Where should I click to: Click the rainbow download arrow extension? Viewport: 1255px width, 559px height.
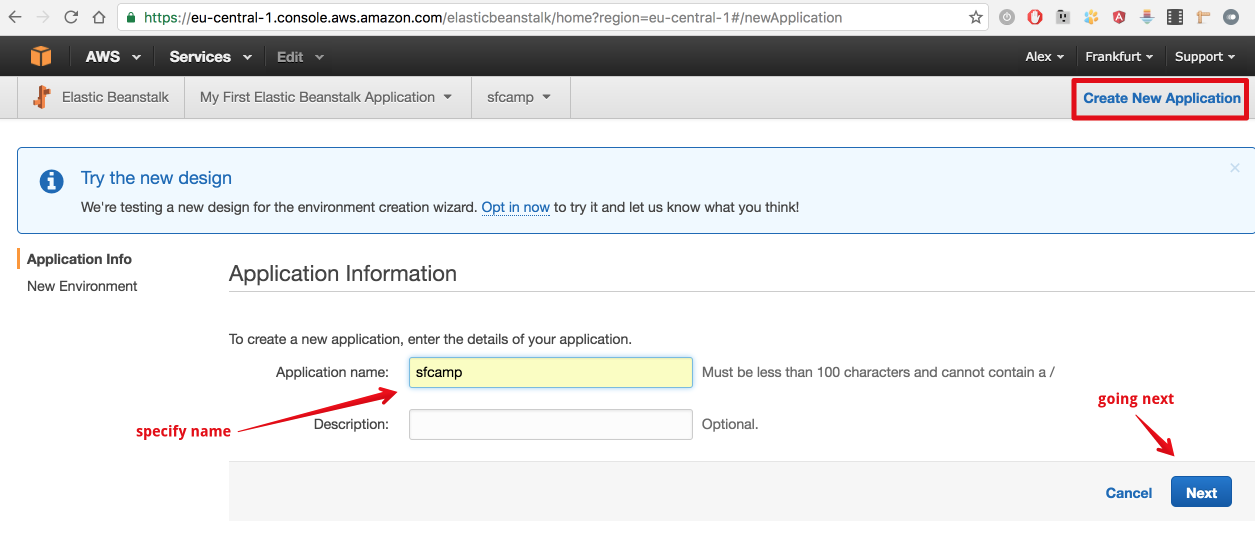tap(1147, 17)
